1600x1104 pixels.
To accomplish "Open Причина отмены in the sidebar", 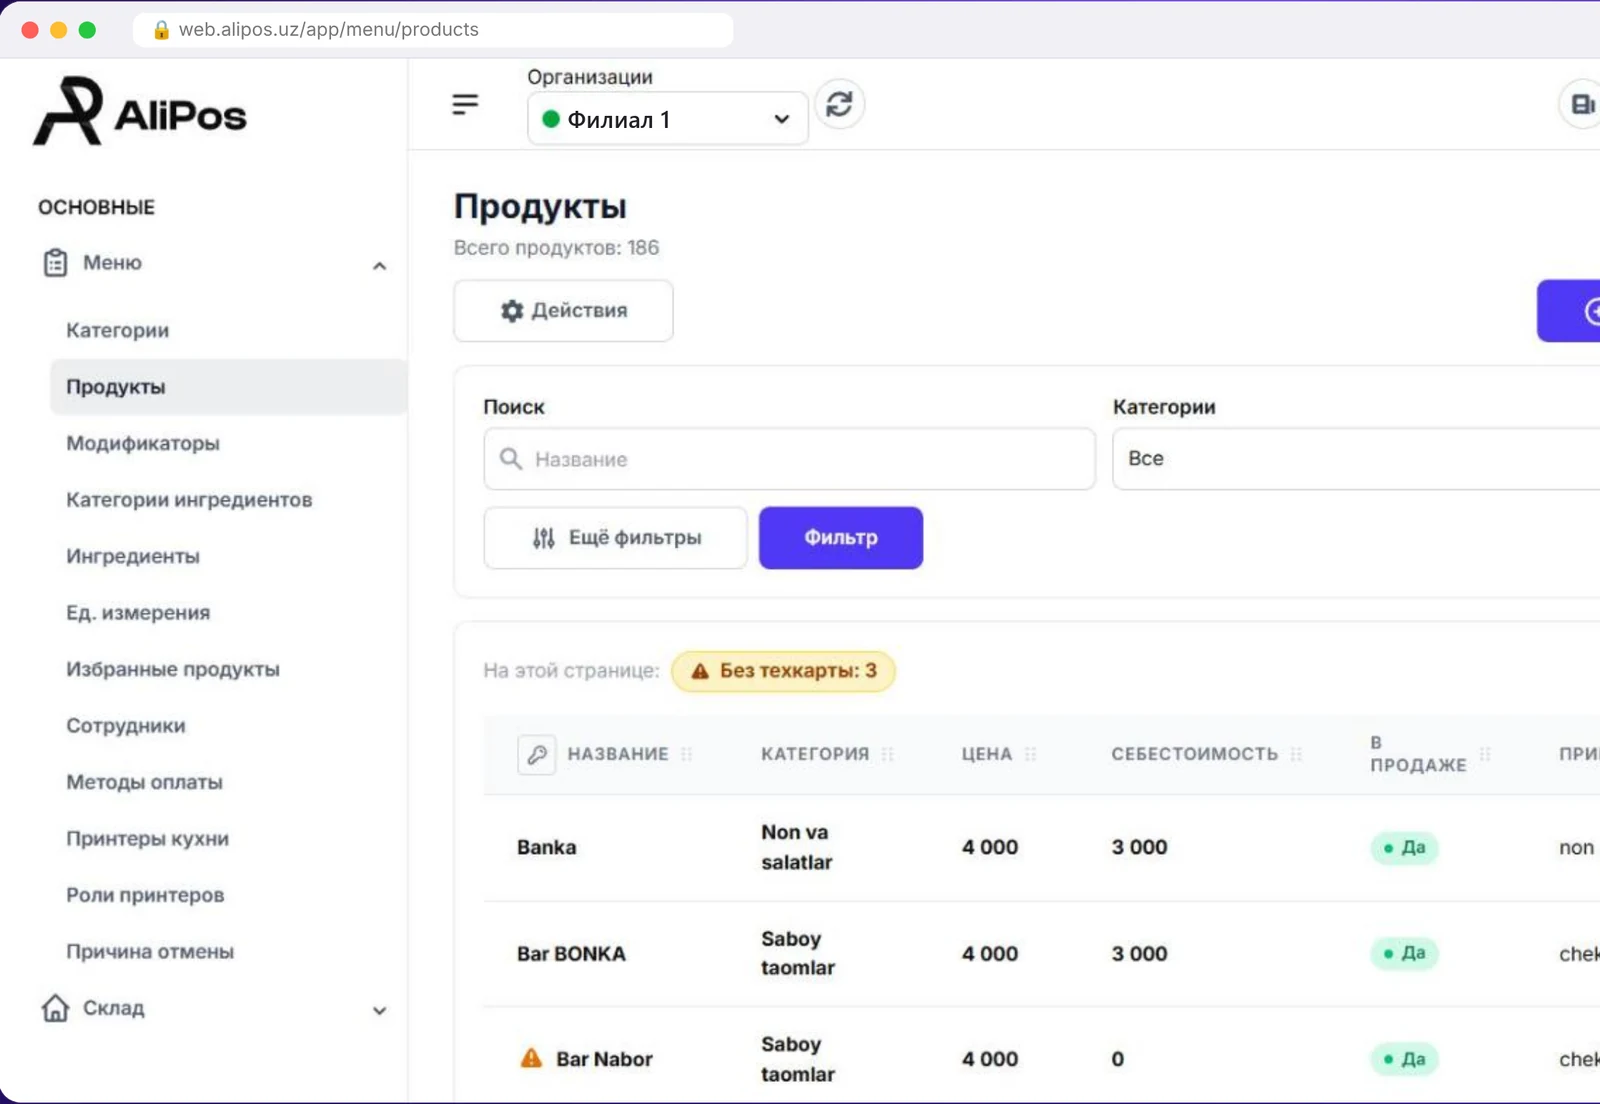I will [150, 952].
